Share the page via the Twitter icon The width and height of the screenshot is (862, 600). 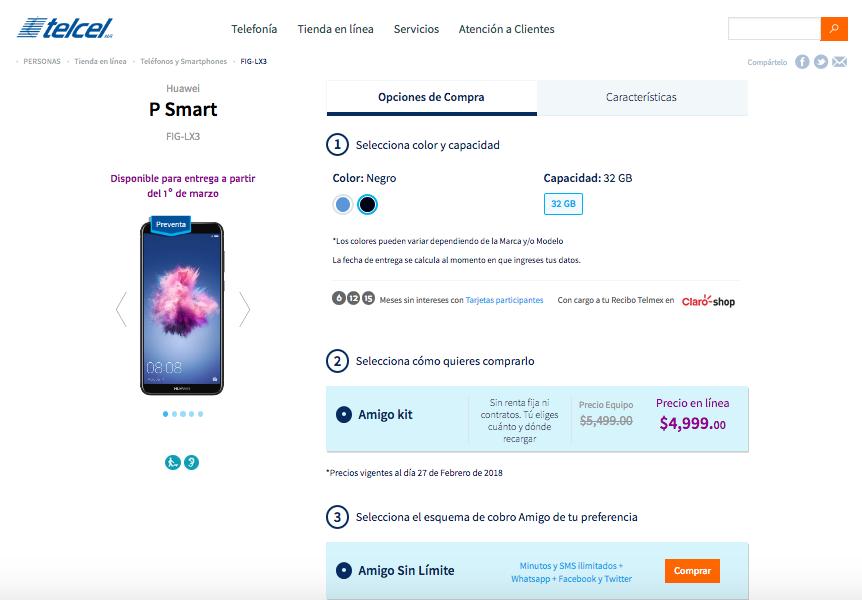820,62
